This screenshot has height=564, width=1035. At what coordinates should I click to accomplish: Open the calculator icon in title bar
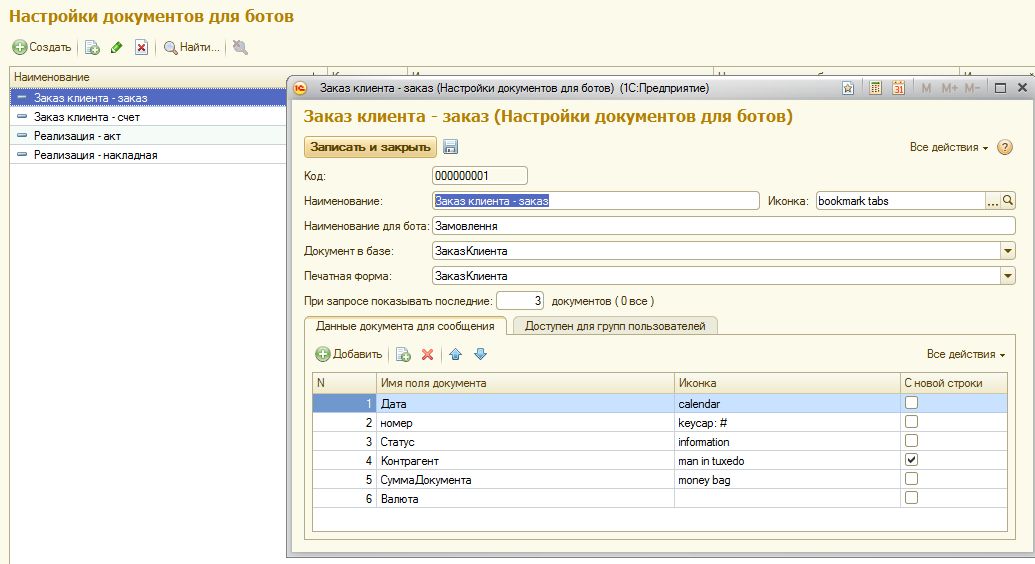pyautogui.click(x=875, y=88)
